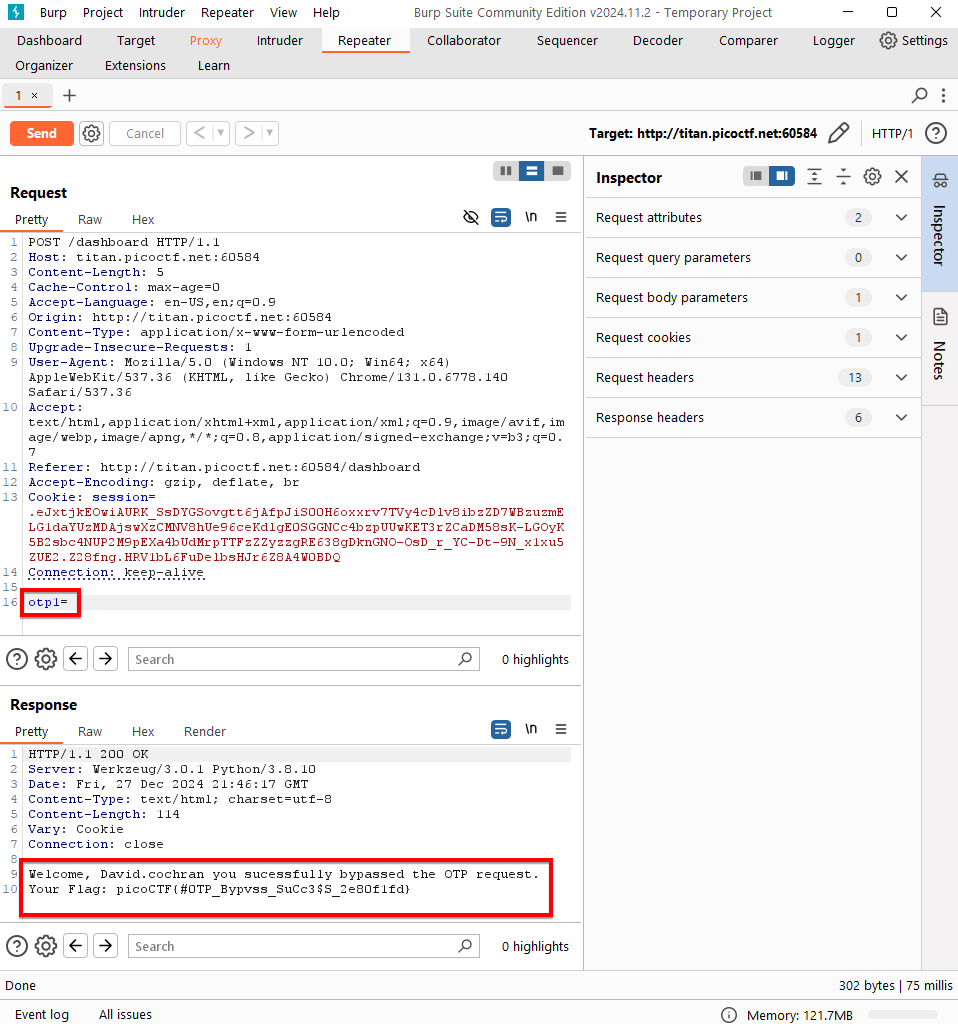958x1024 pixels.
Task: Go back to previous request
Action: 200,133
